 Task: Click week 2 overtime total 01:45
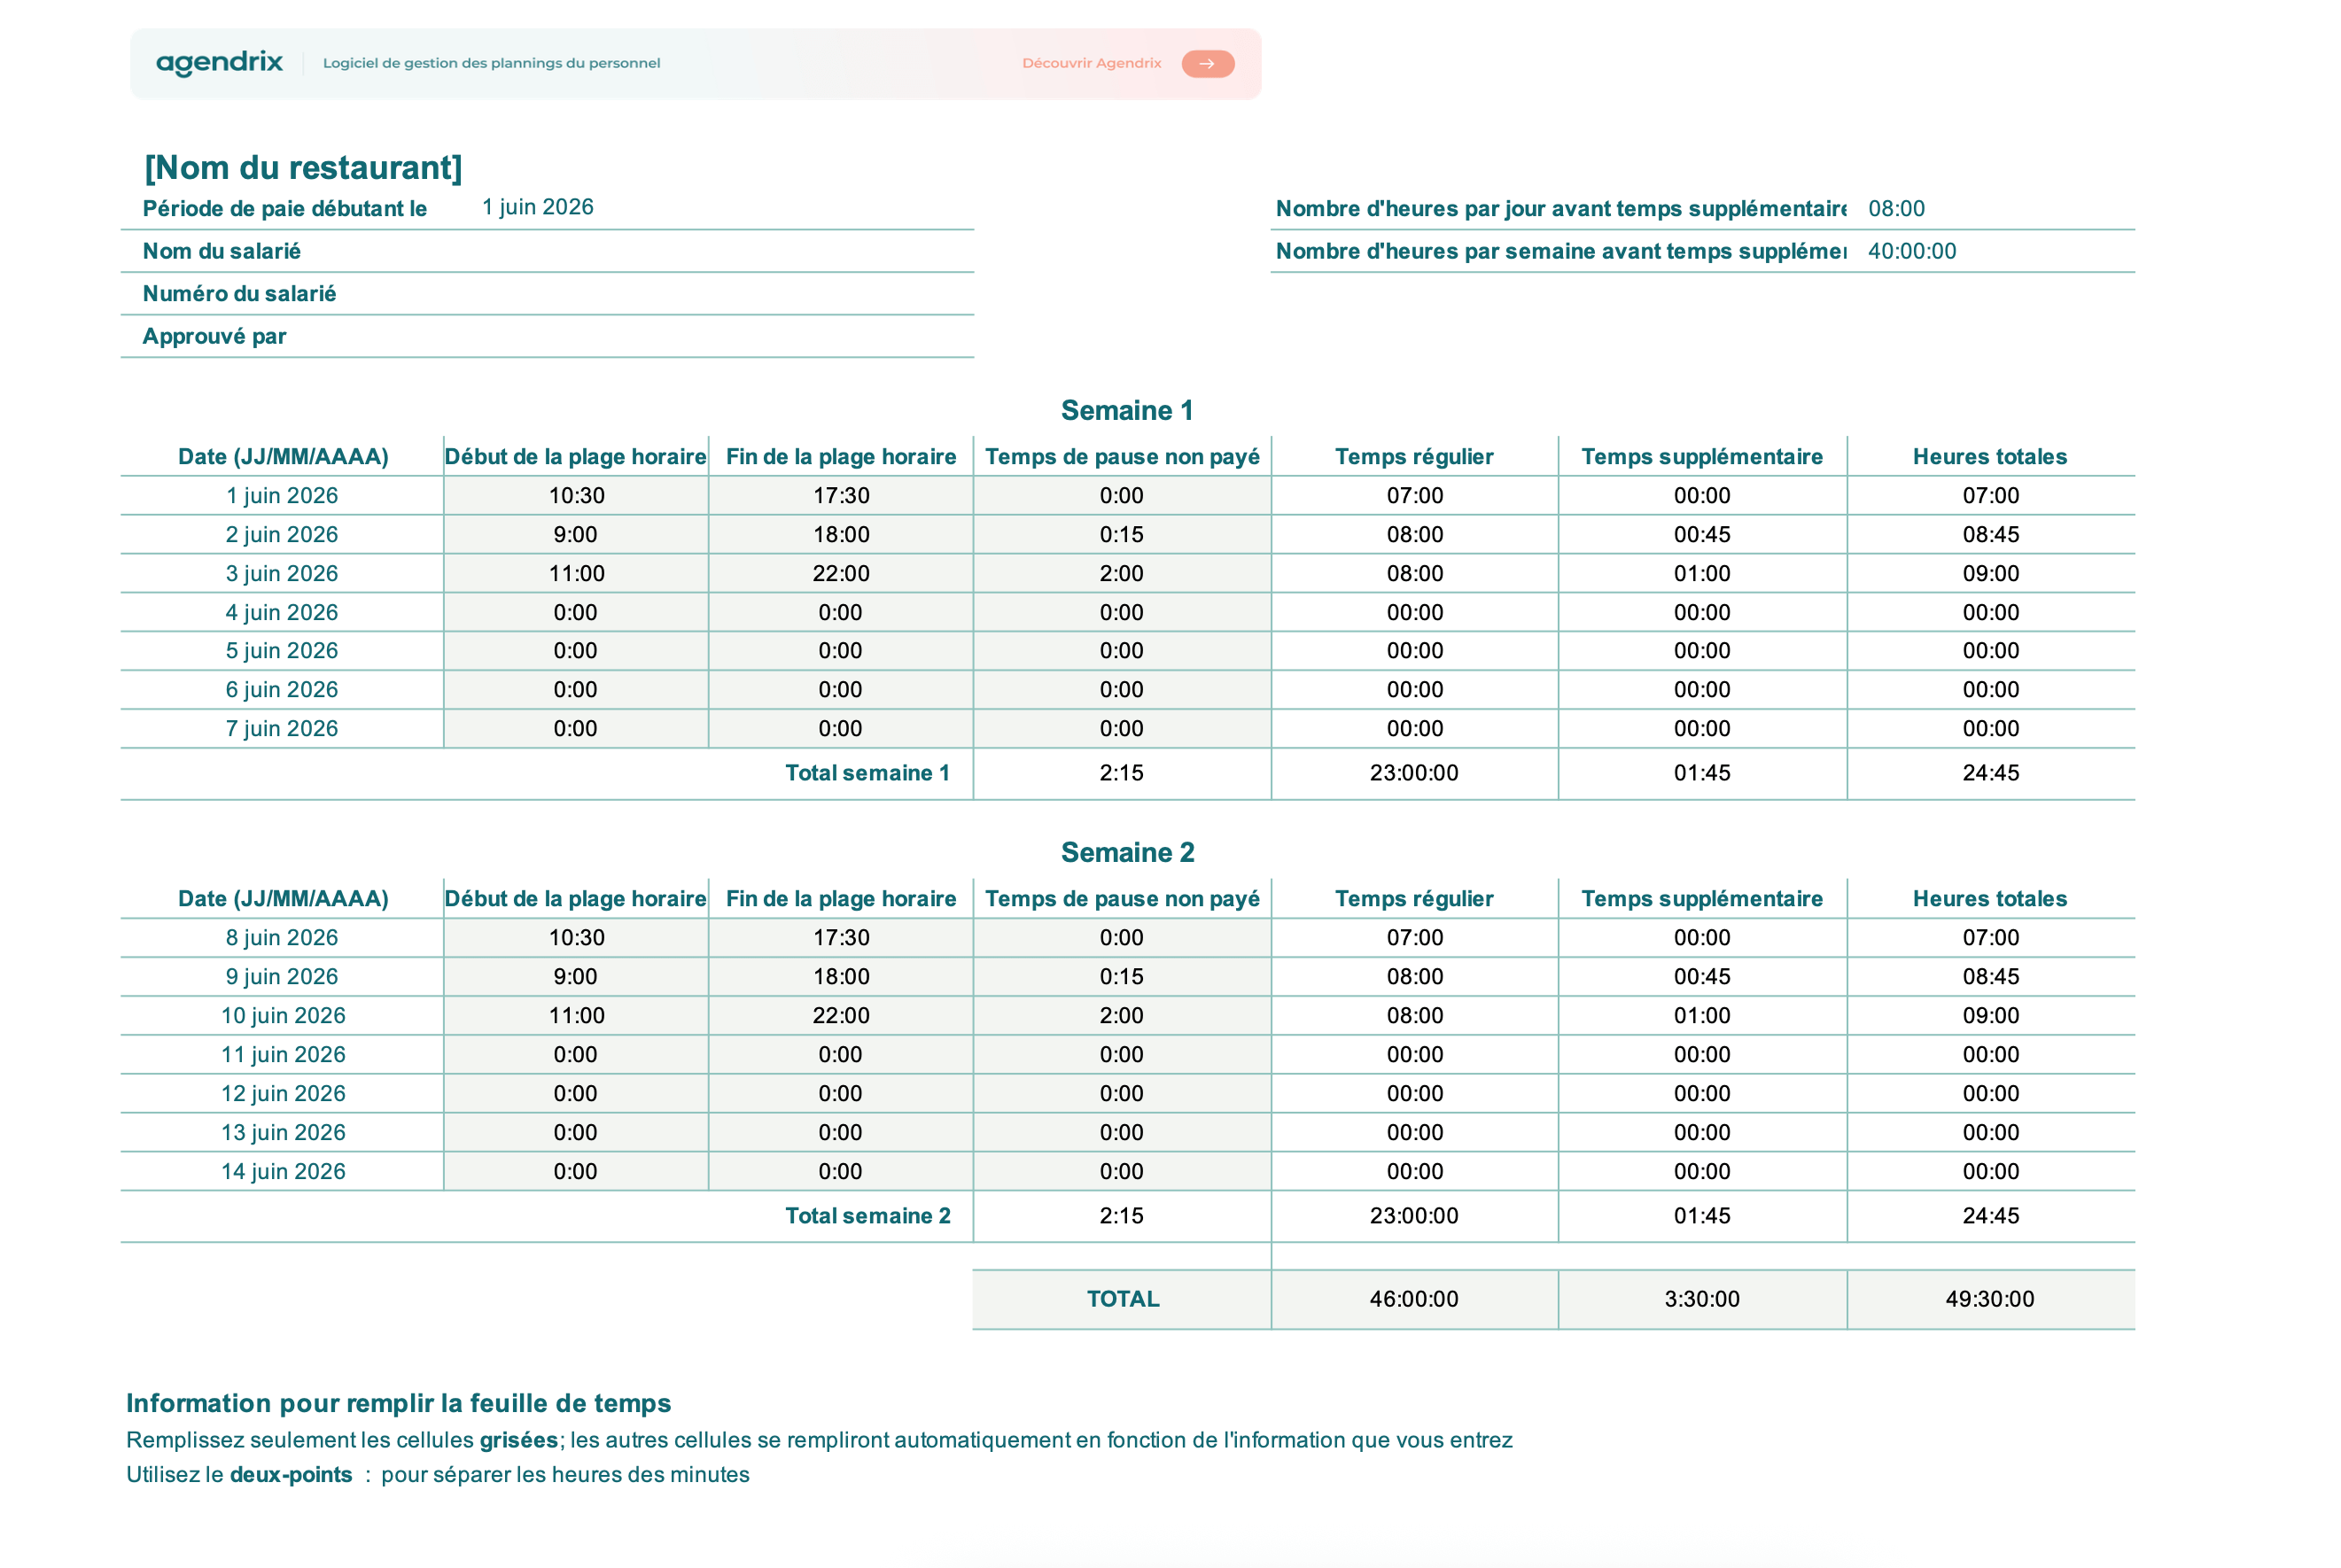pyautogui.click(x=1702, y=1216)
